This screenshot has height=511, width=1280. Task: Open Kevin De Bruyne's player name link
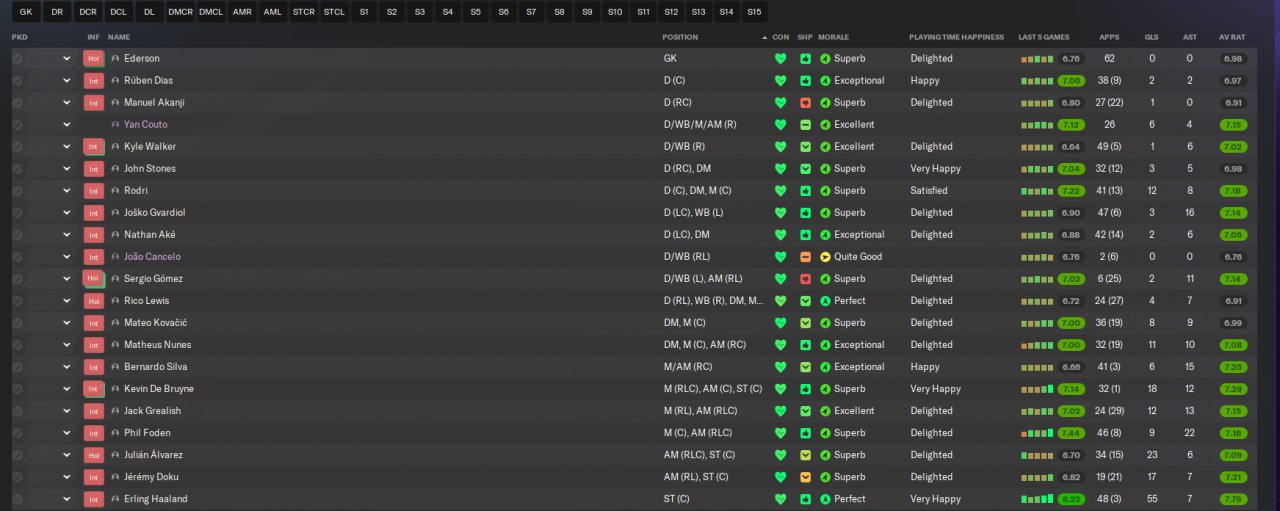[x=158, y=389]
